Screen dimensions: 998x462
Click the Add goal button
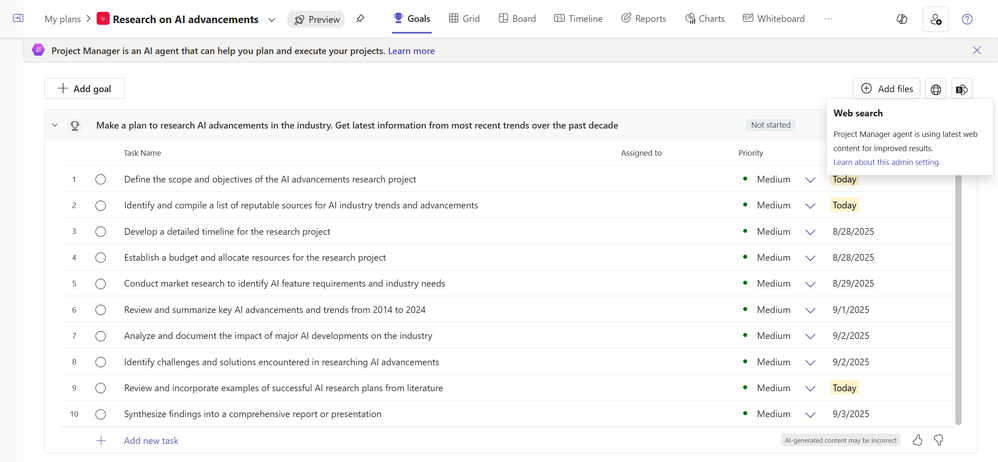coord(85,89)
